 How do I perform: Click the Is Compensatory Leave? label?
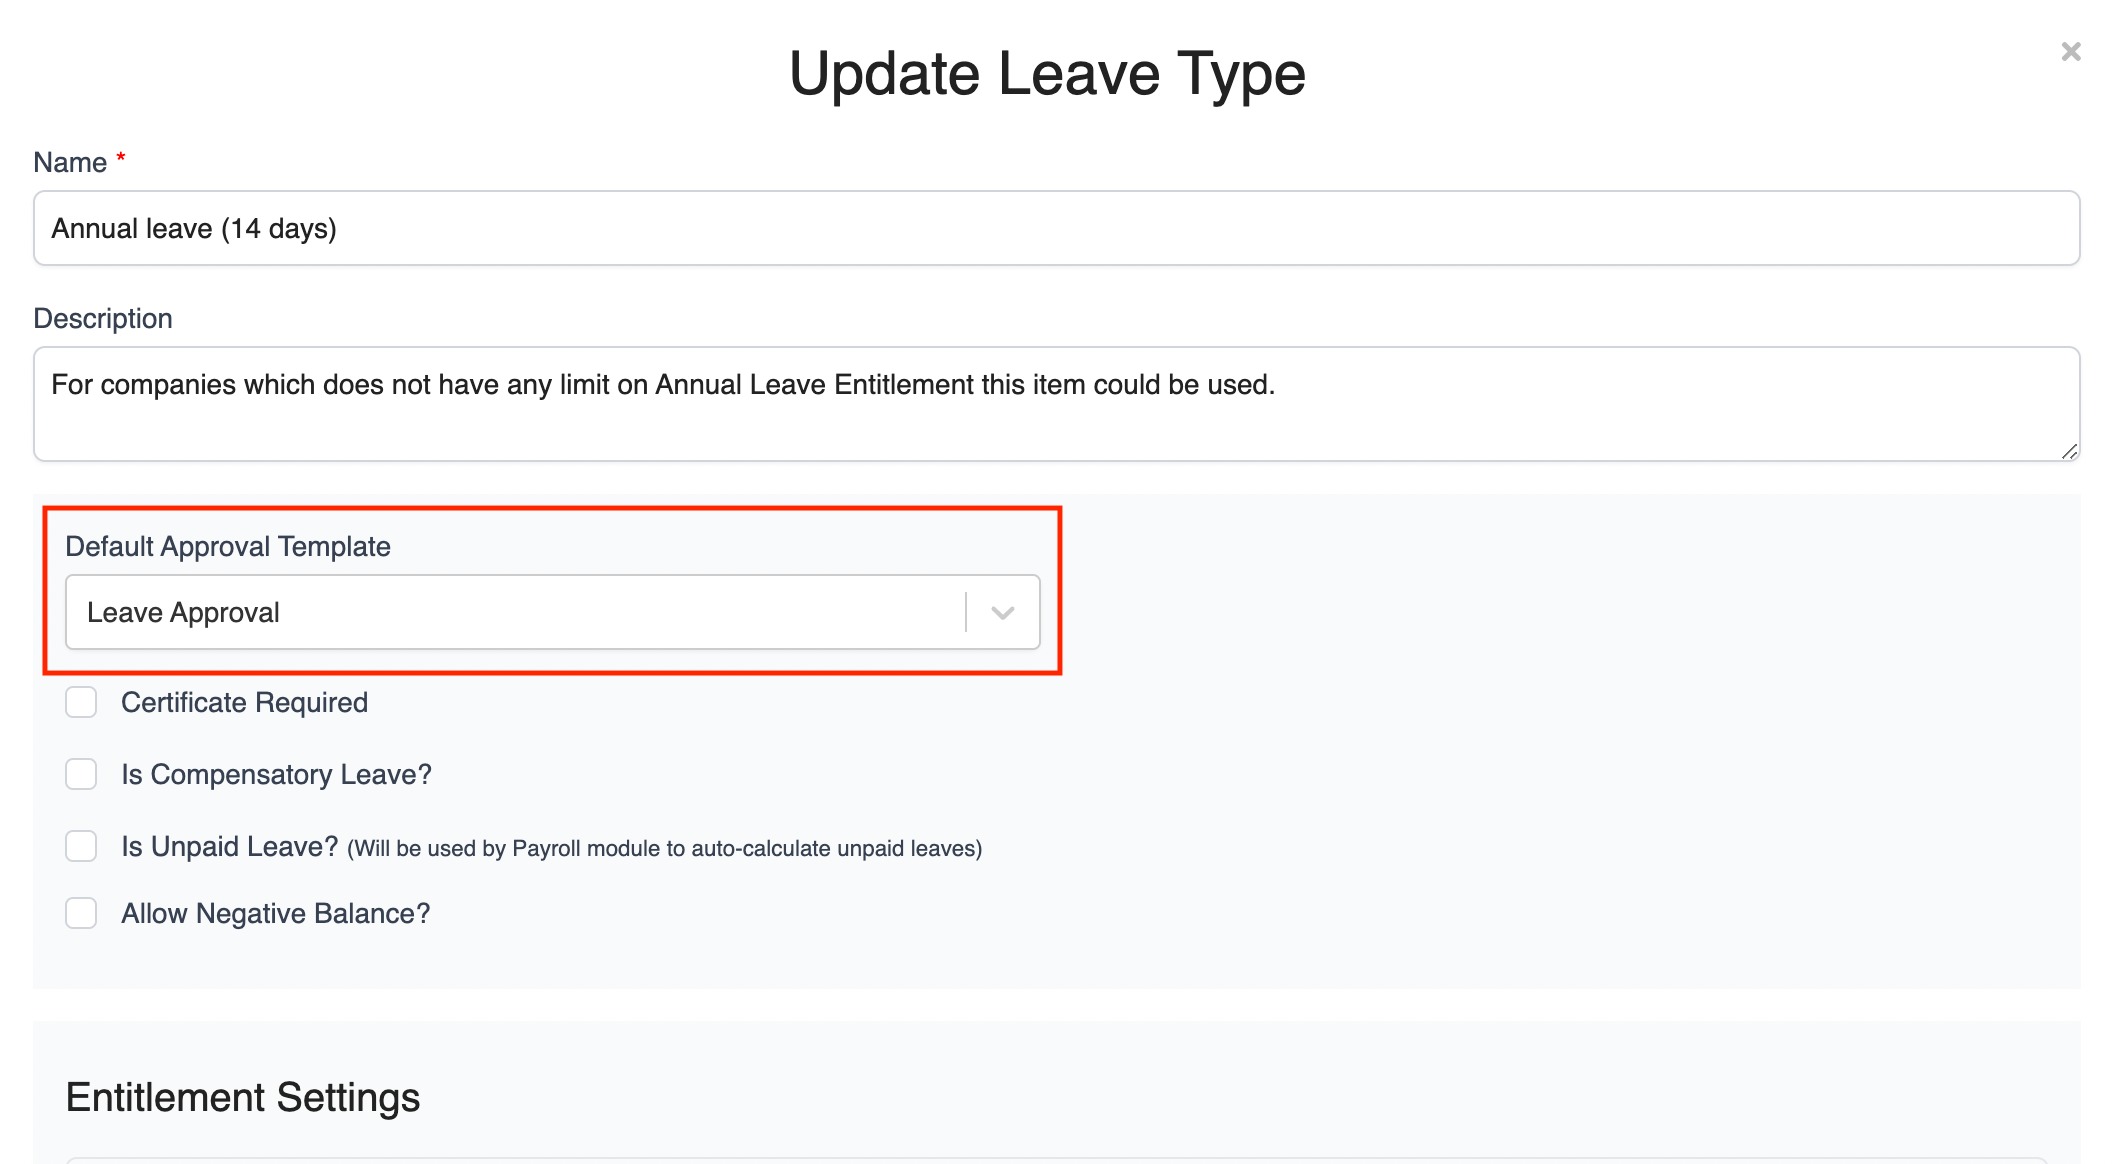276,774
